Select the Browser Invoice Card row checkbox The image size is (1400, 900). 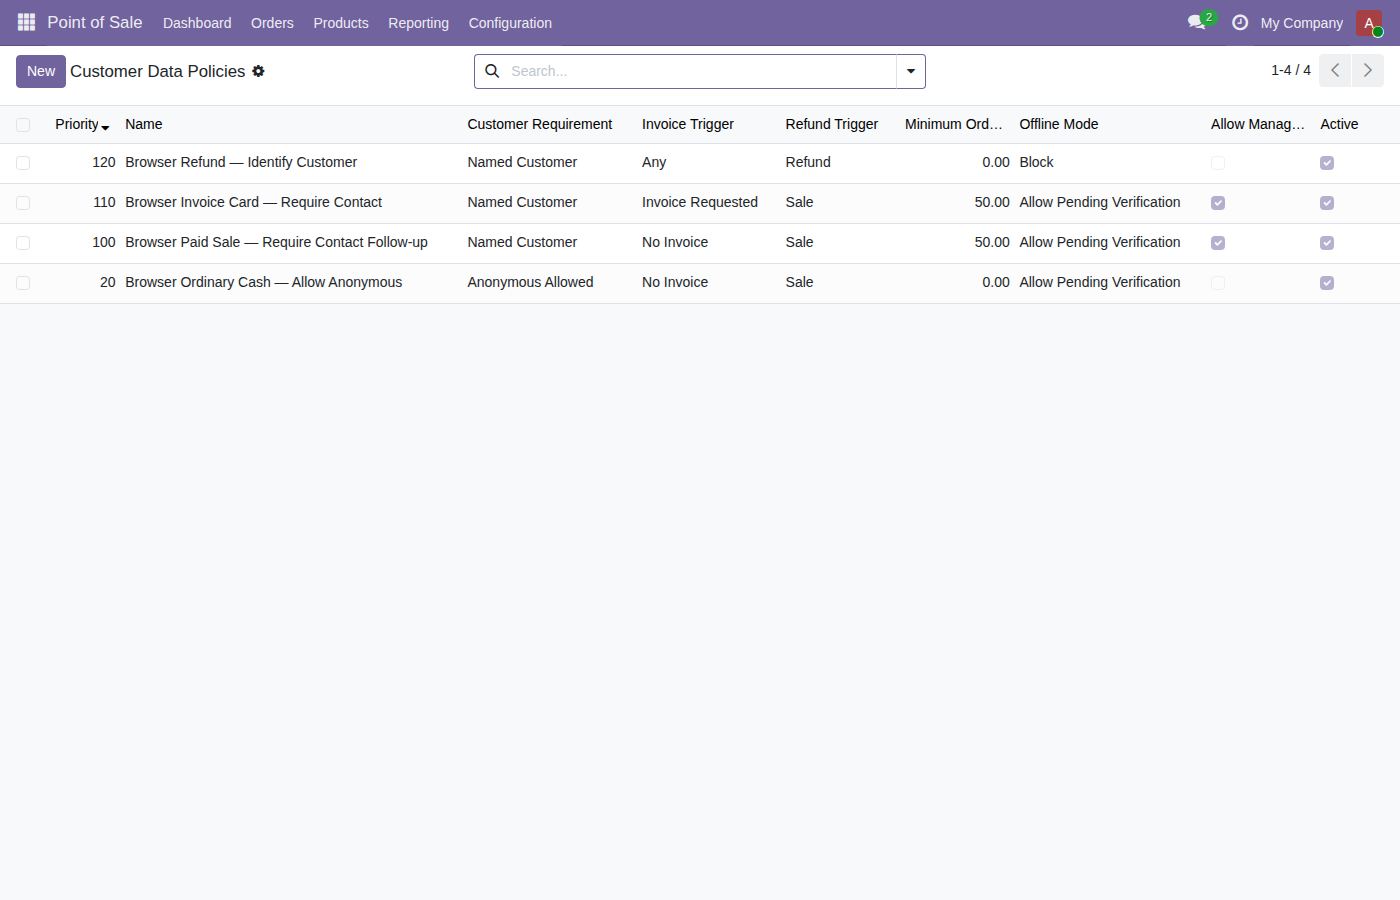pyautogui.click(x=23, y=203)
